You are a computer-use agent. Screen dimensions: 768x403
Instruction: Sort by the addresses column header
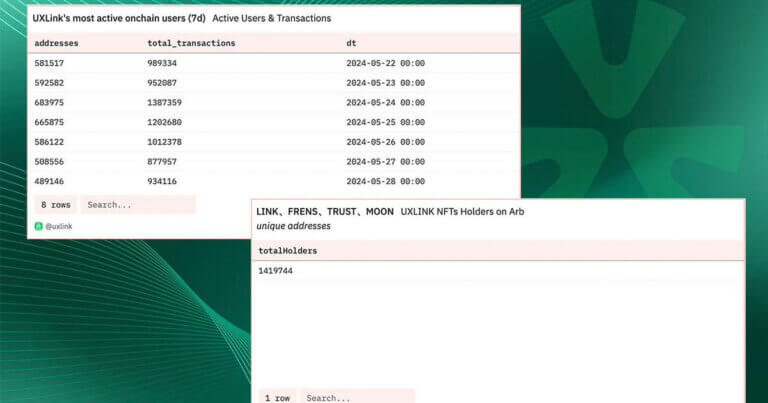pos(56,43)
